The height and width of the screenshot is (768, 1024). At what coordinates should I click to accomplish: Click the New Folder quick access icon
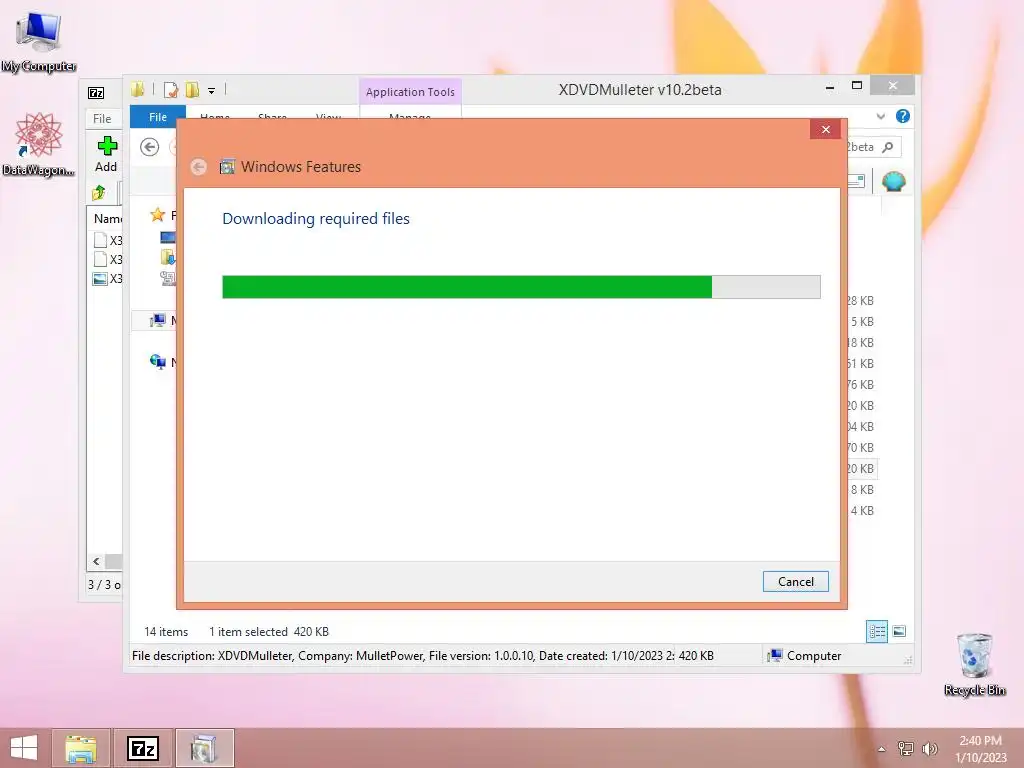pos(193,90)
